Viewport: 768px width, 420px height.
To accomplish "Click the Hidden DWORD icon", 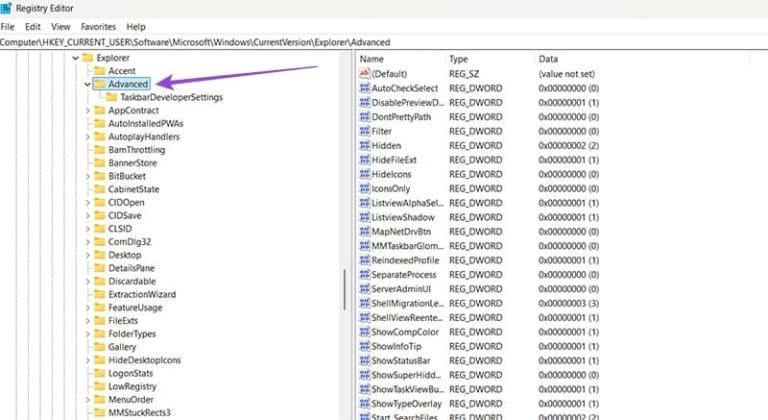I will coord(364,146).
